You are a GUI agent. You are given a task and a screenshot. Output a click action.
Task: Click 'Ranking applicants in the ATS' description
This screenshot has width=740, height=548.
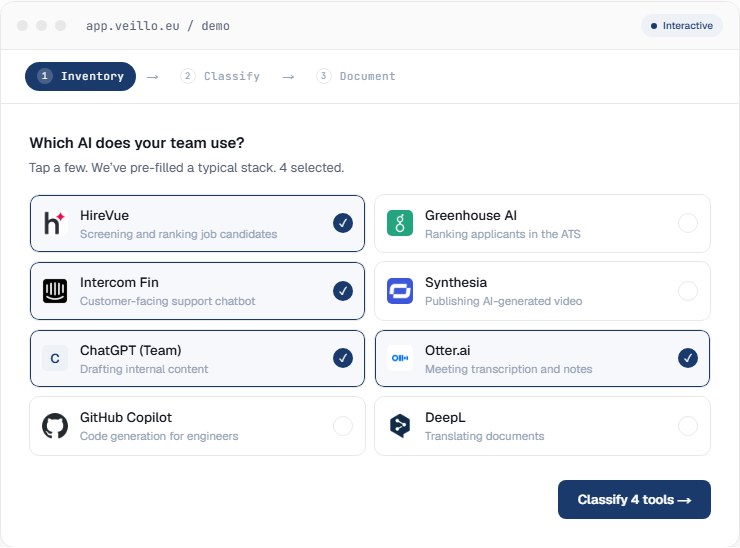coord(503,234)
